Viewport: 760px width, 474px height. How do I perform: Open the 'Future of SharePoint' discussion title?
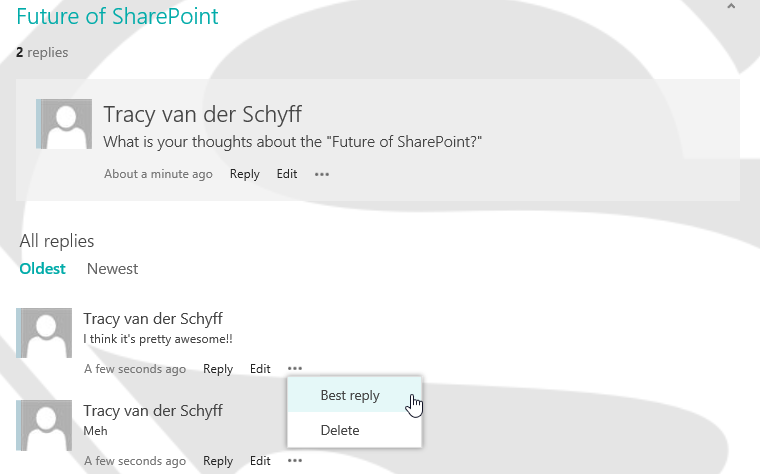[117, 17]
